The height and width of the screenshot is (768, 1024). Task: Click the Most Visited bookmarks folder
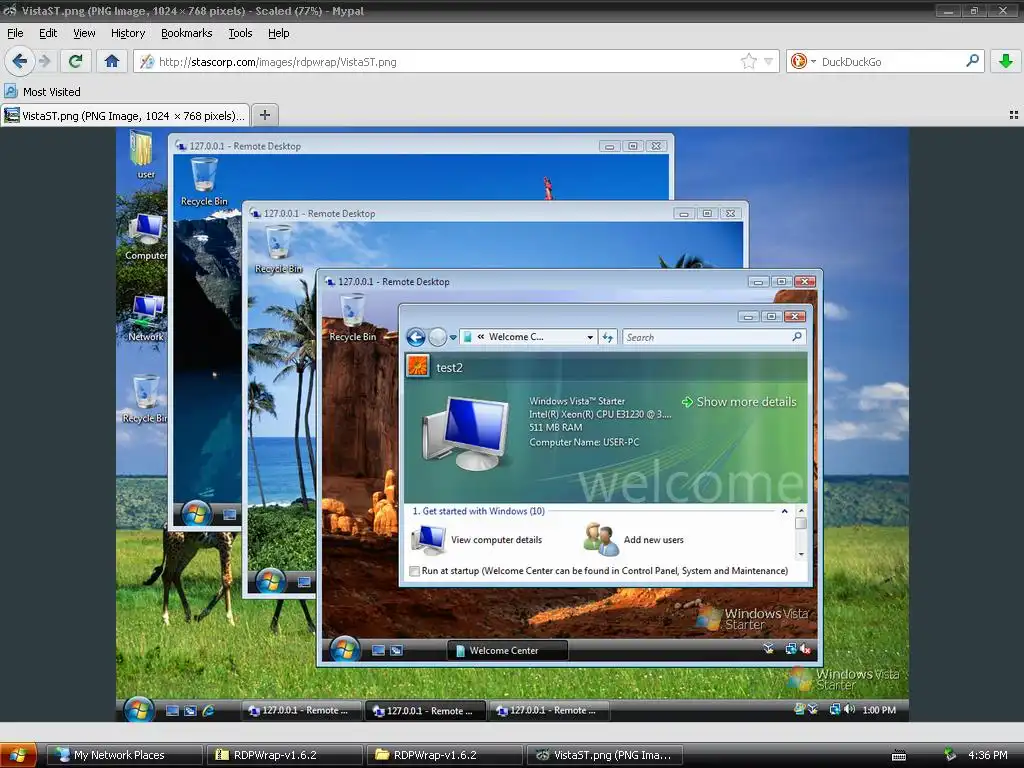tap(42, 91)
